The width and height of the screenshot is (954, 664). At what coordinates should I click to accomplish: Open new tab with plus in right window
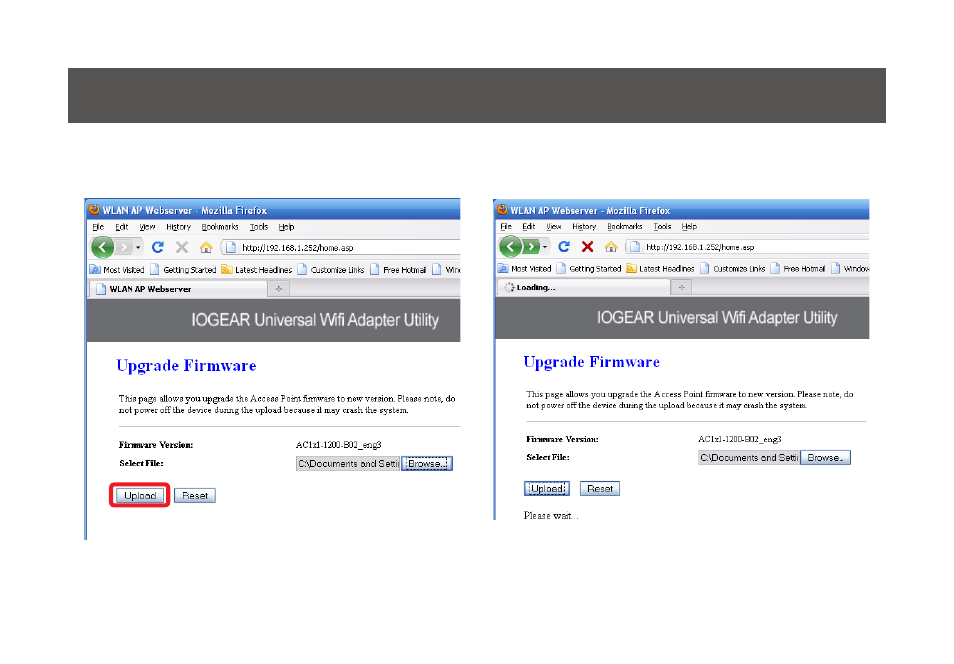681,287
